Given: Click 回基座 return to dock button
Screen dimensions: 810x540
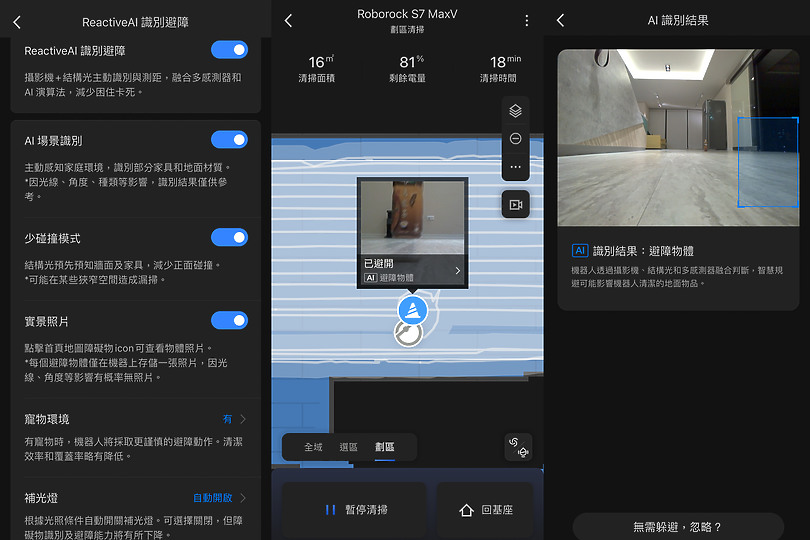Looking at the screenshot, I should click(x=485, y=510).
